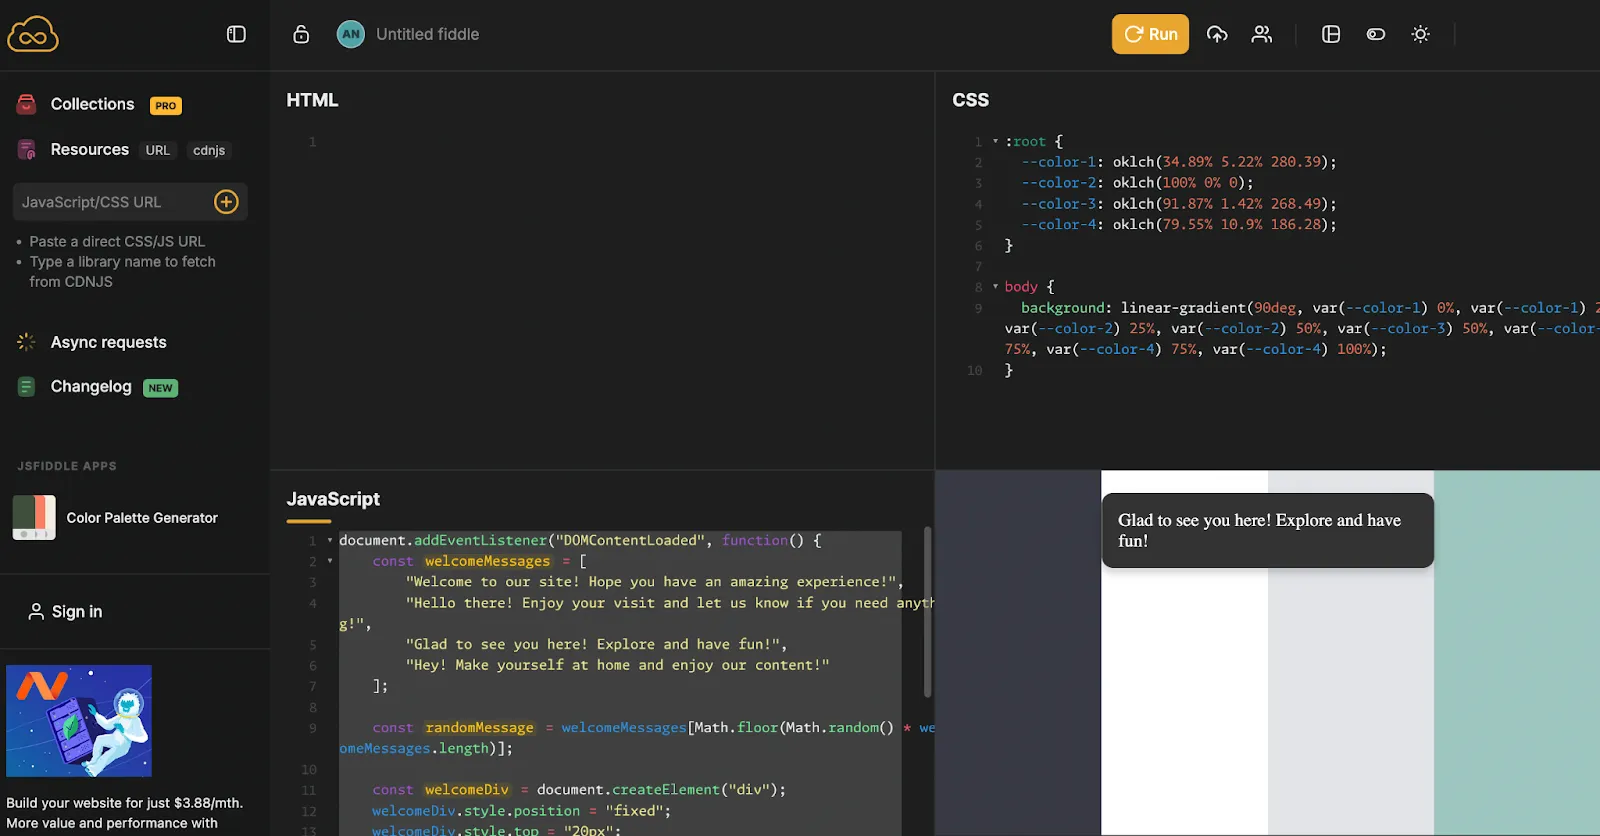The height and width of the screenshot is (836, 1600).
Task: Click the orange Run button
Action: (1150, 34)
